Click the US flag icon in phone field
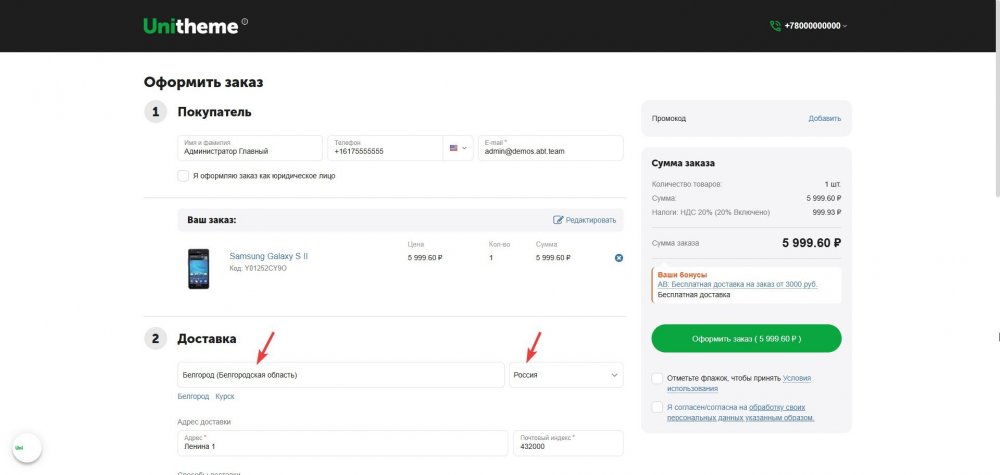The image size is (1000, 475). pos(454,148)
